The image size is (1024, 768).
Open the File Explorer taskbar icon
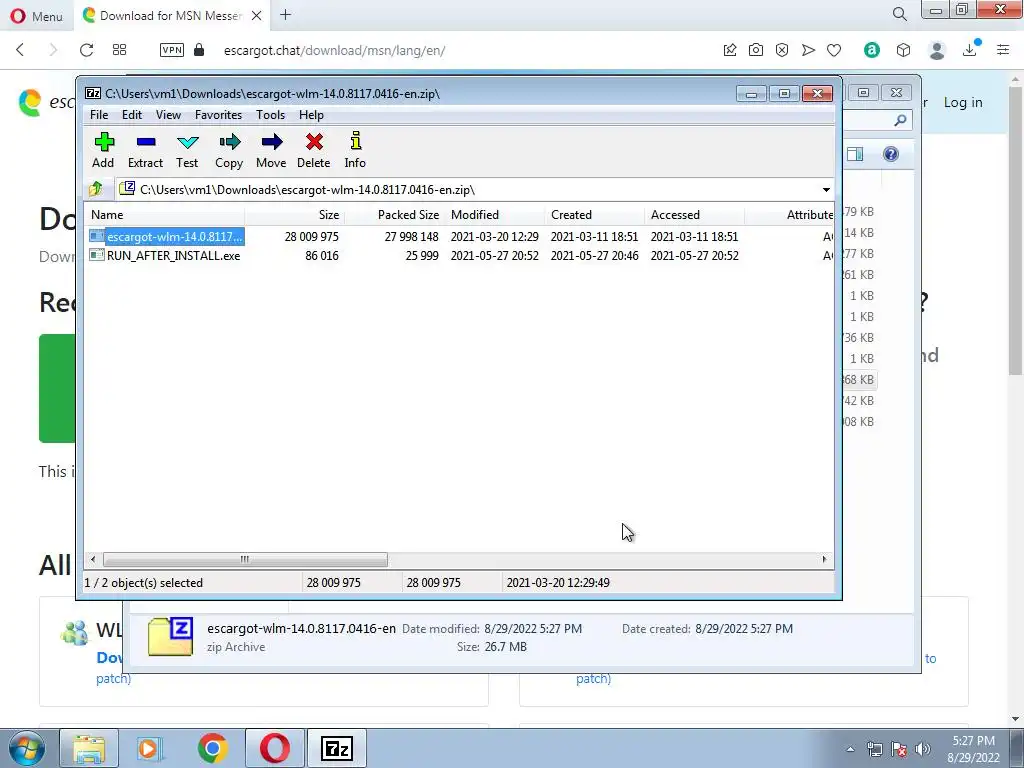89,748
